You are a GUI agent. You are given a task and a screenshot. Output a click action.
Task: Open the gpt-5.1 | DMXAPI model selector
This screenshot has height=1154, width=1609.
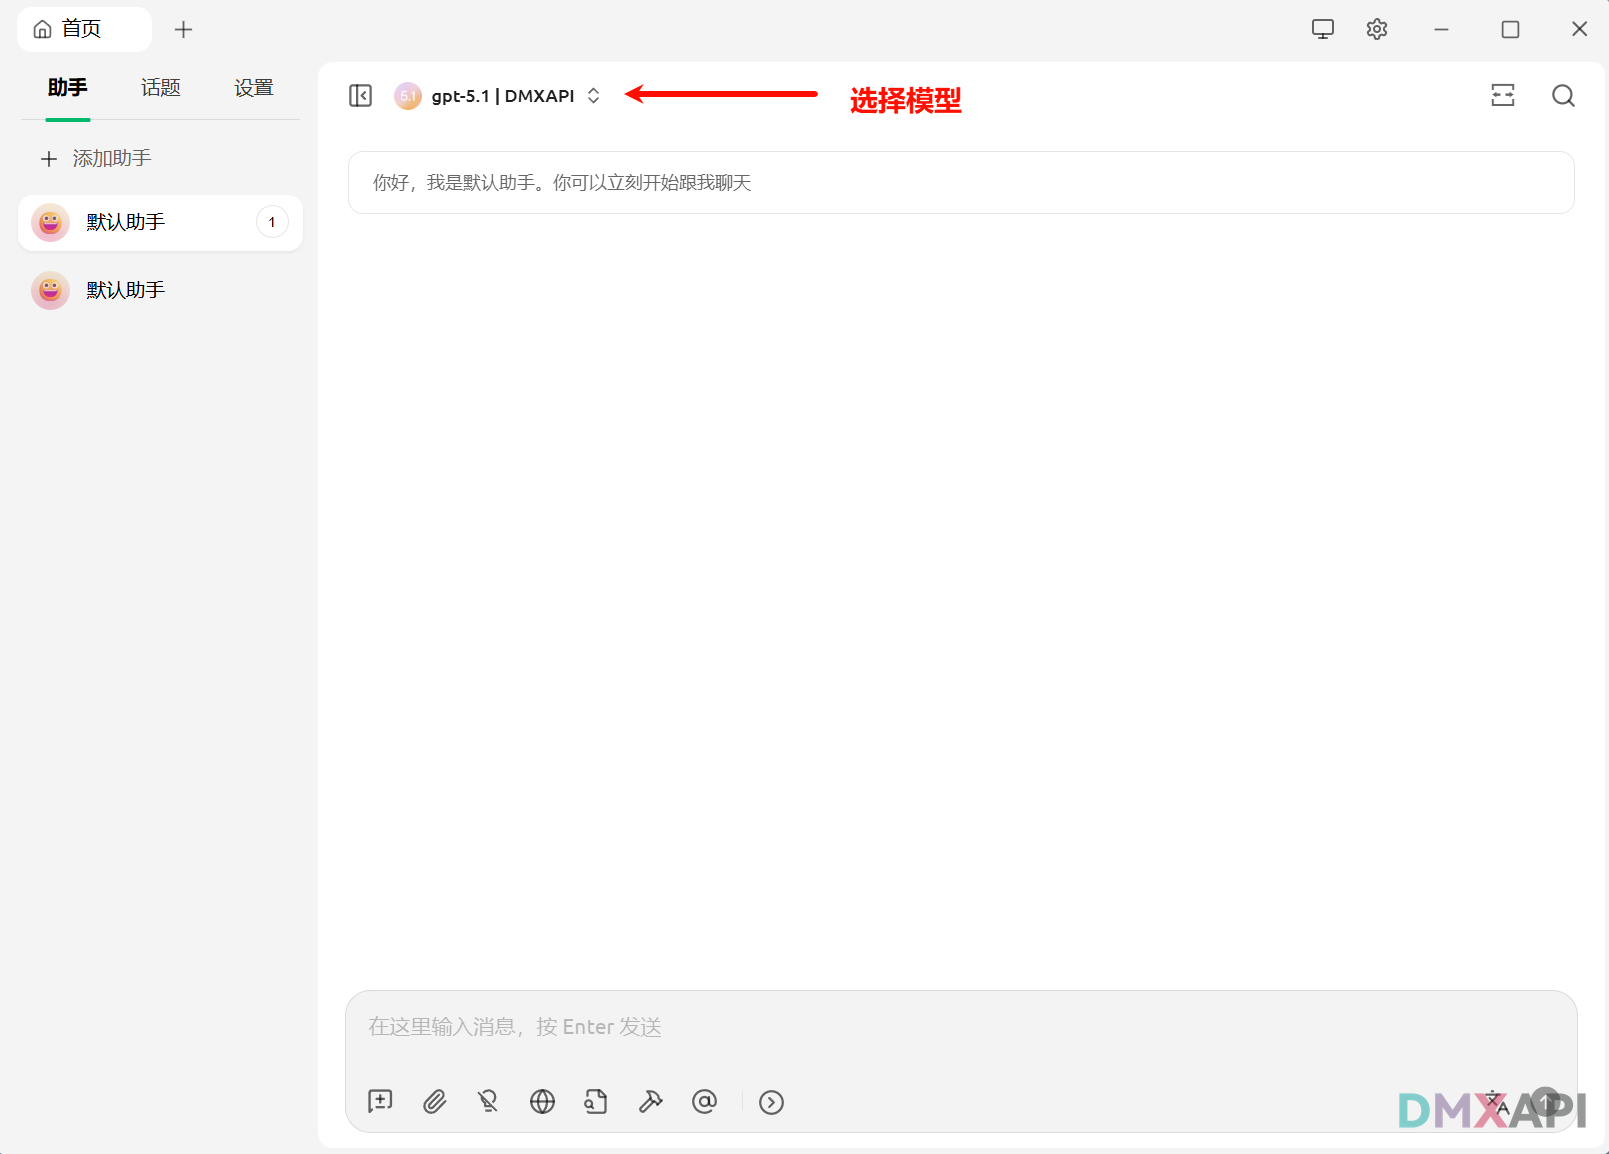(x=502, y=96)
